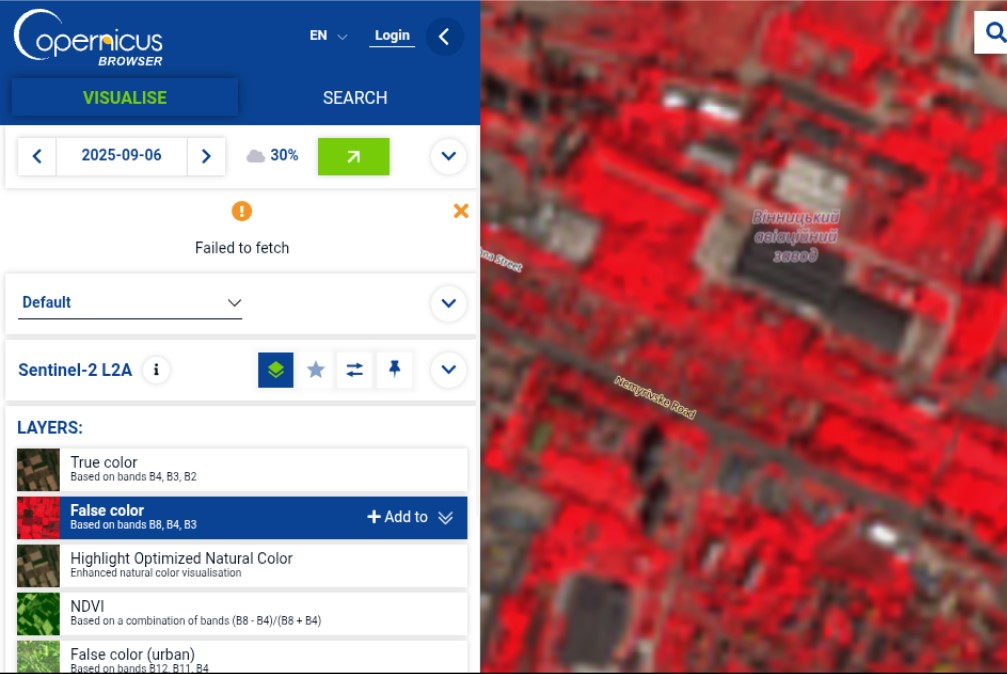The height and width of the screenshot is (674, 1007).
Task: Open the compare sliders settings icon
Action: click(355, 370)
